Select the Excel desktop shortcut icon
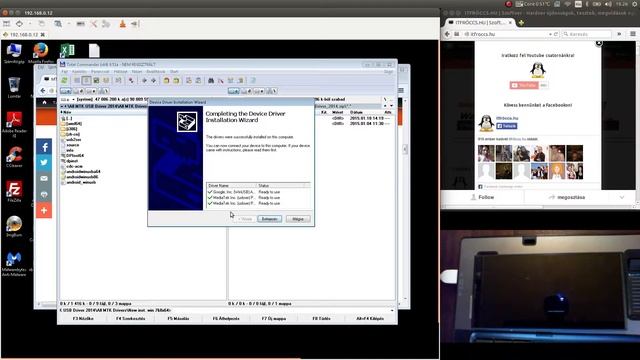This screenshot has height=360, width=640. point(67,51)
